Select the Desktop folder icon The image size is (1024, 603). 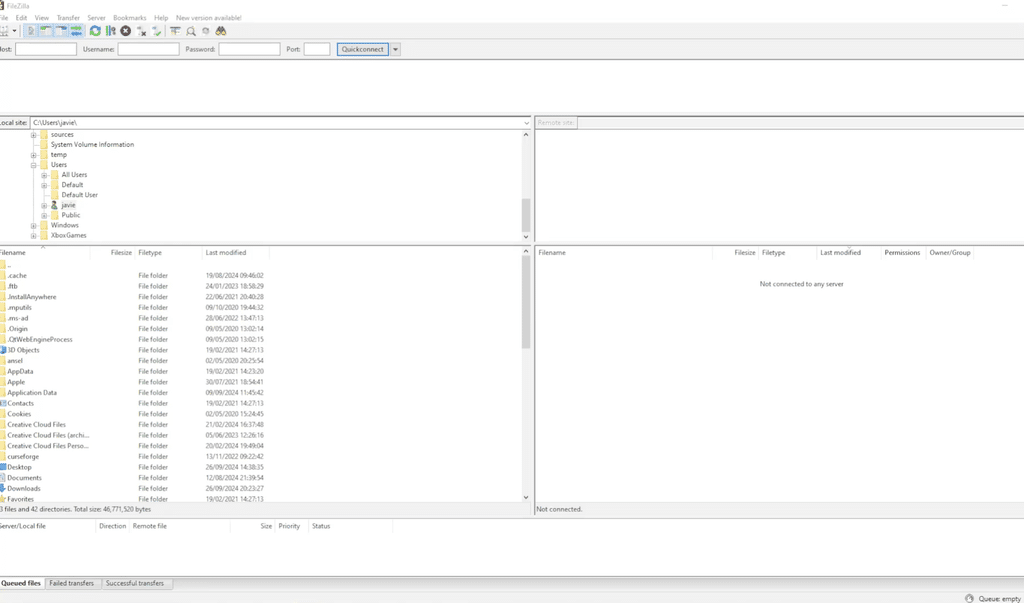click(x=3, y=467)
